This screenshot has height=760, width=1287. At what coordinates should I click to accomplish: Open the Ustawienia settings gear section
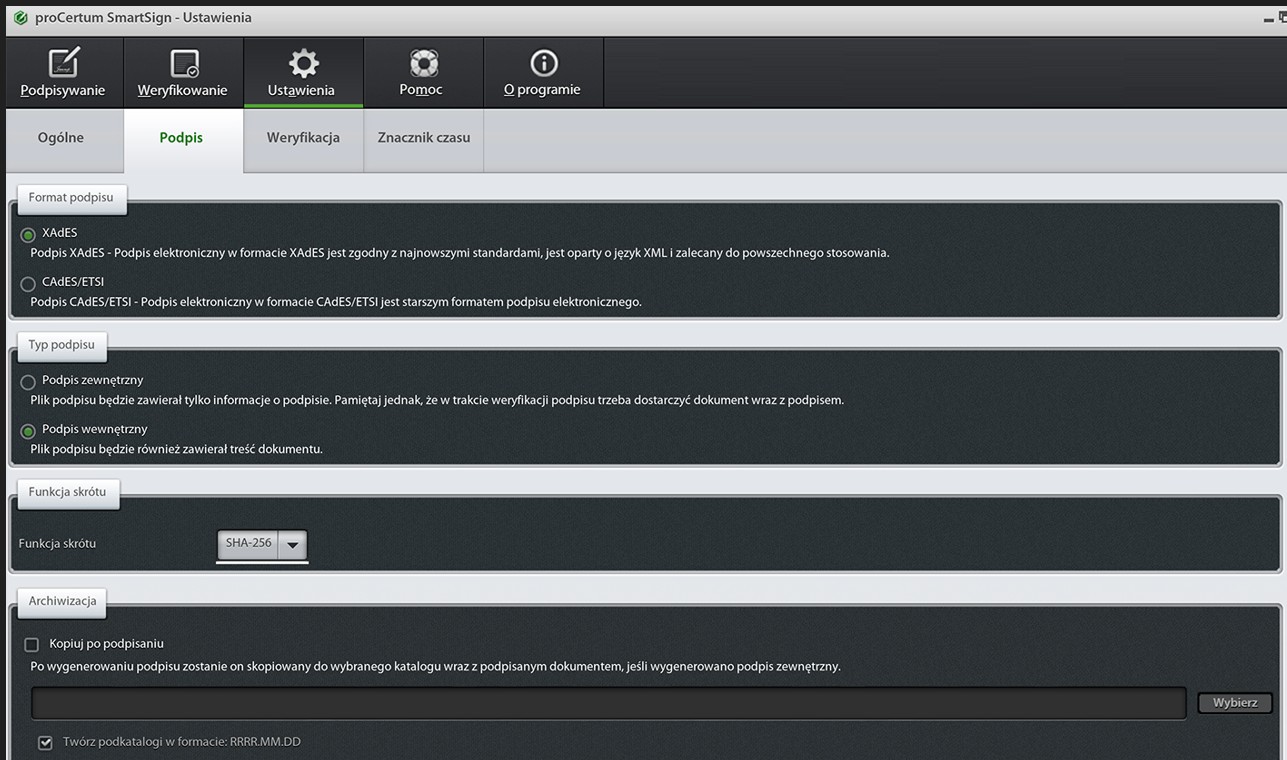[x=303, y=72]
